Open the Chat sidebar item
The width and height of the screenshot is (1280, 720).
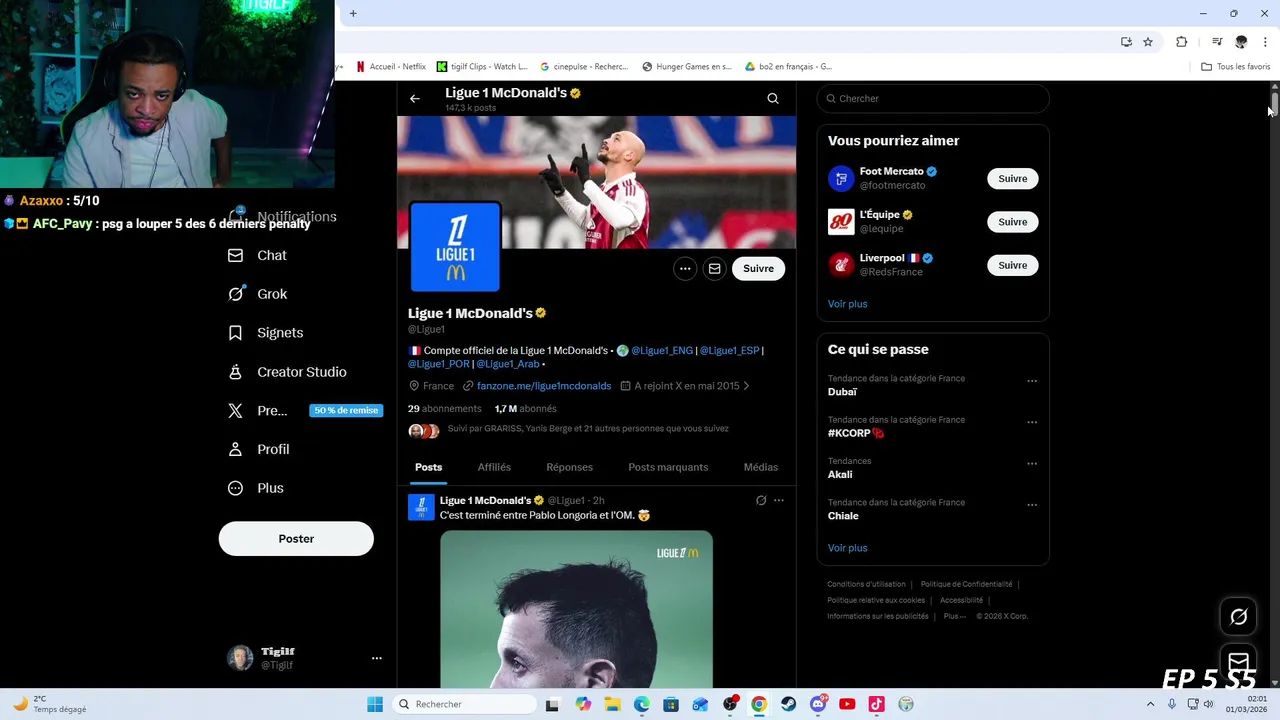click(x=257, y=255)
